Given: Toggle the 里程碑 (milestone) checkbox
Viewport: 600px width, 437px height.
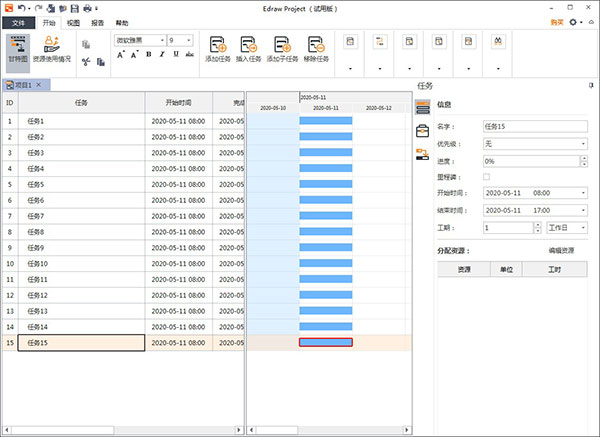Looking at the screenshot, I should click(486, 177).
